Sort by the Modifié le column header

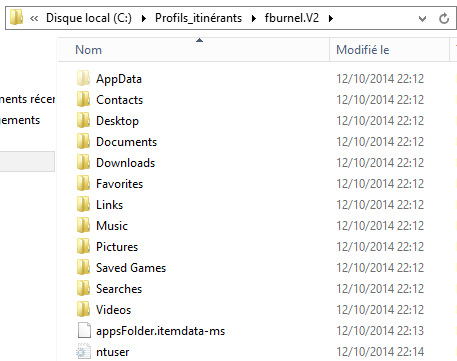tap(389, 50)
